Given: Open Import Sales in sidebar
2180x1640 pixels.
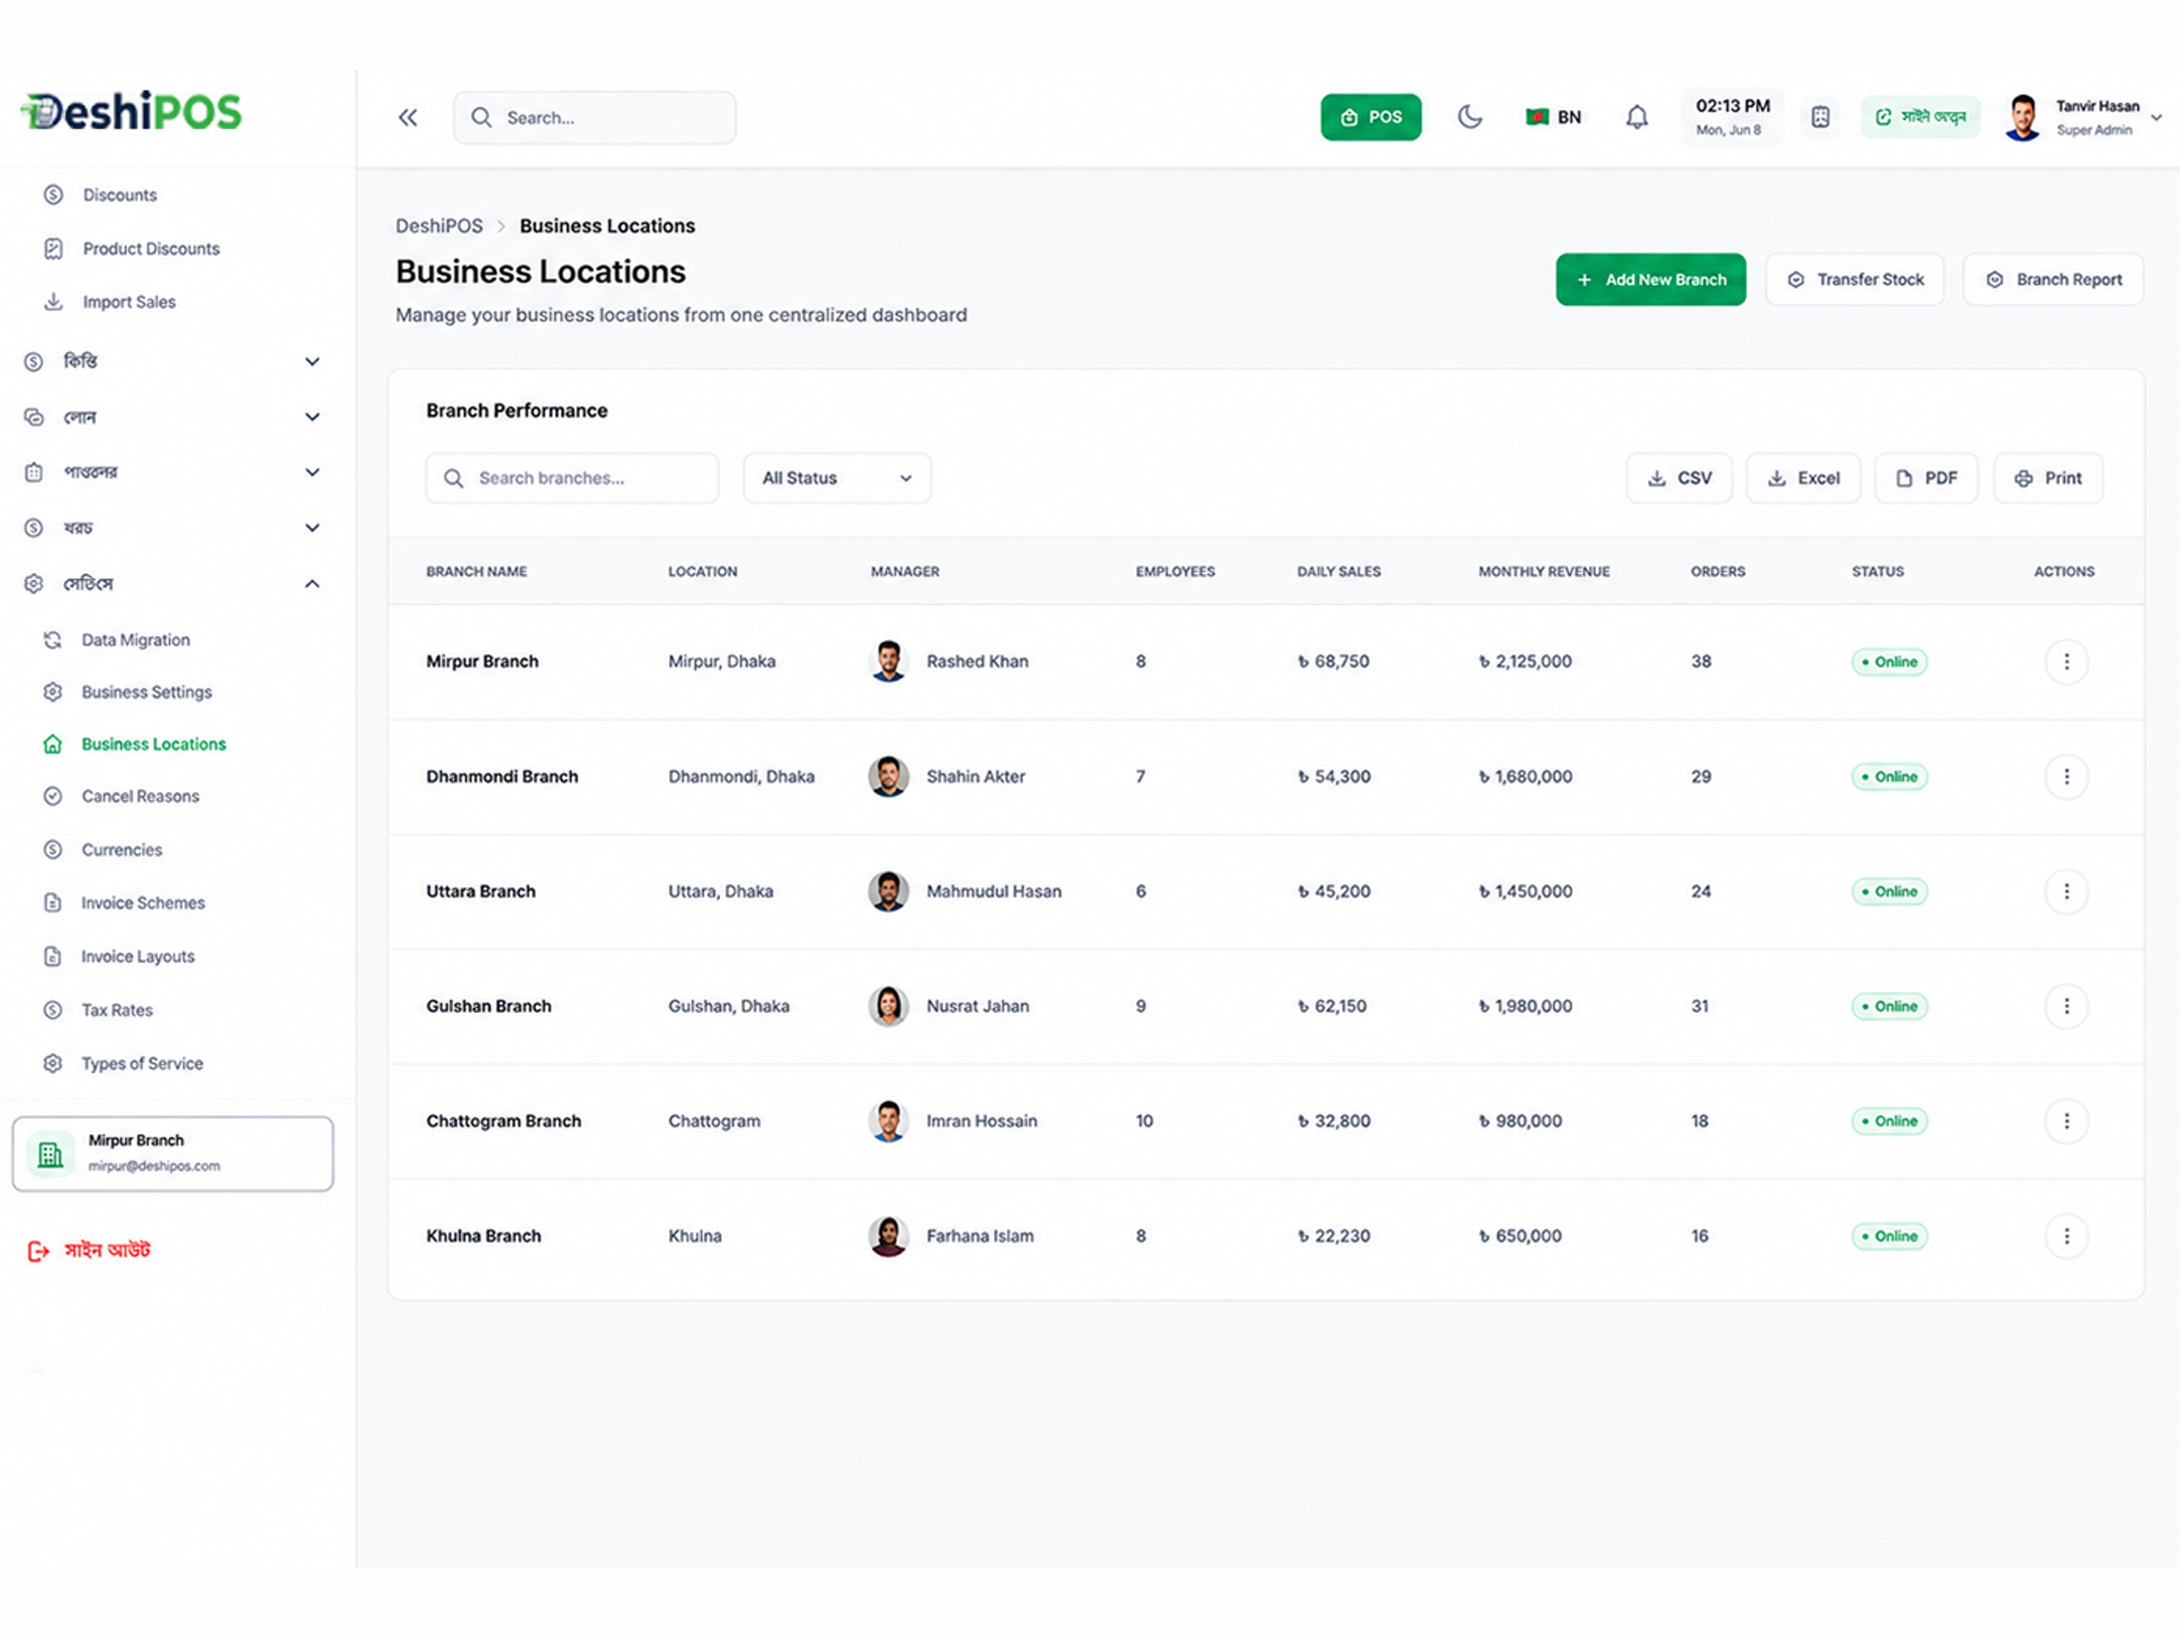Looking at the screenshot, I should pyautogui.click(x=129, y=302).
